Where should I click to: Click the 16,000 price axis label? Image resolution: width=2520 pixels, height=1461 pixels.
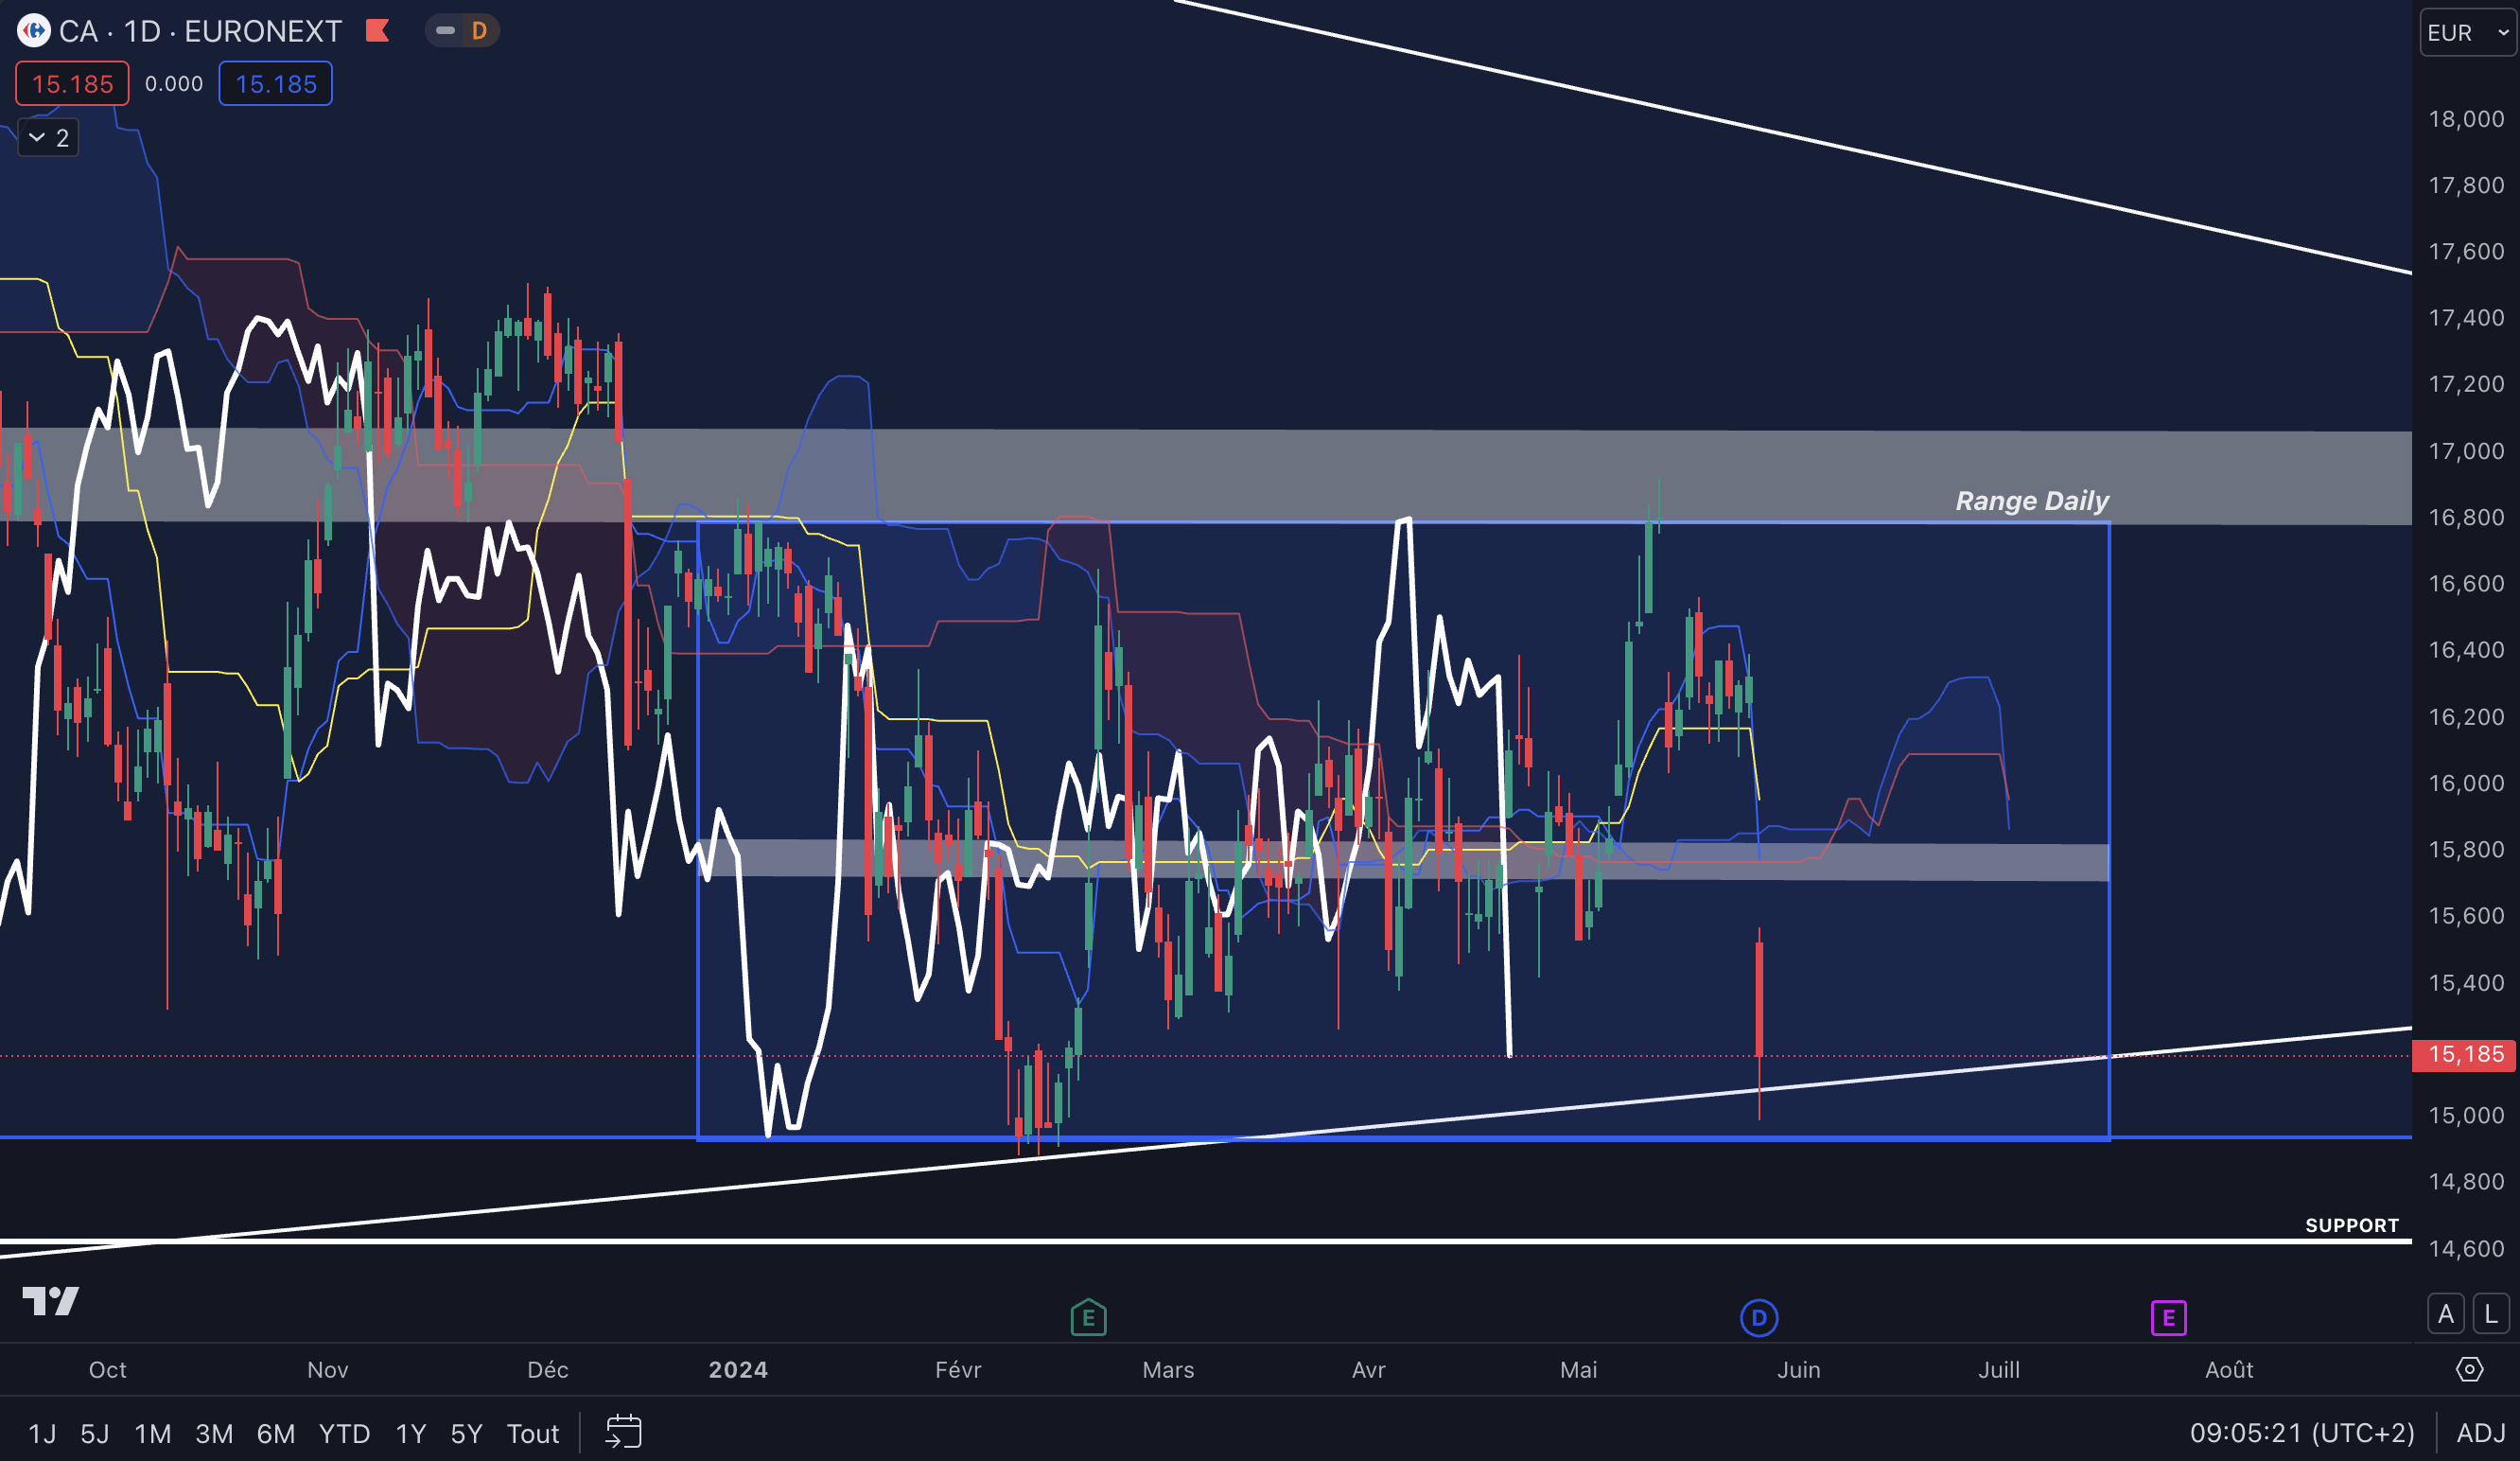point(2466,783)
